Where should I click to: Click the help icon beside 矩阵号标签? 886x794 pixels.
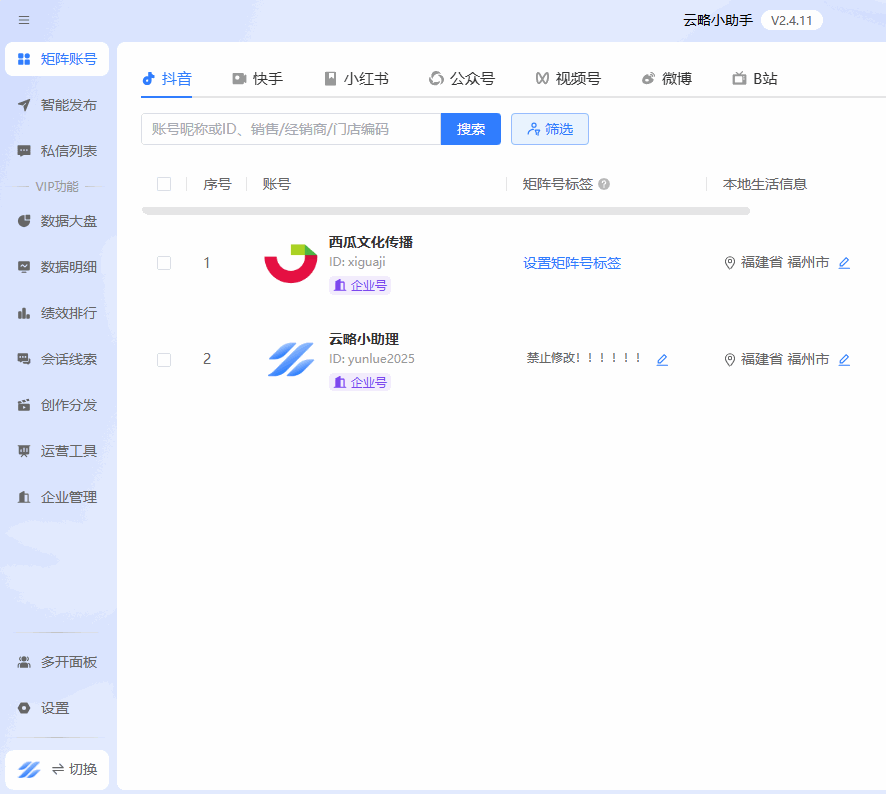tap(604, 185)
